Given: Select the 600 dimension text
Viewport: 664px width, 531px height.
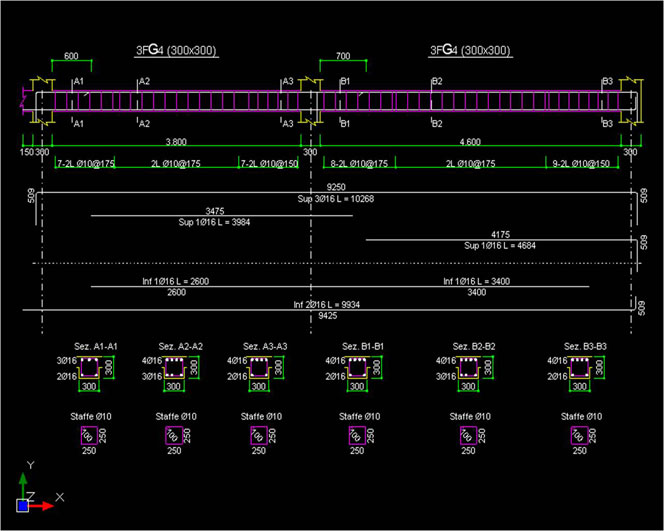Looking at the screenshot, I should pyautogui.click(x=71, y=56).
